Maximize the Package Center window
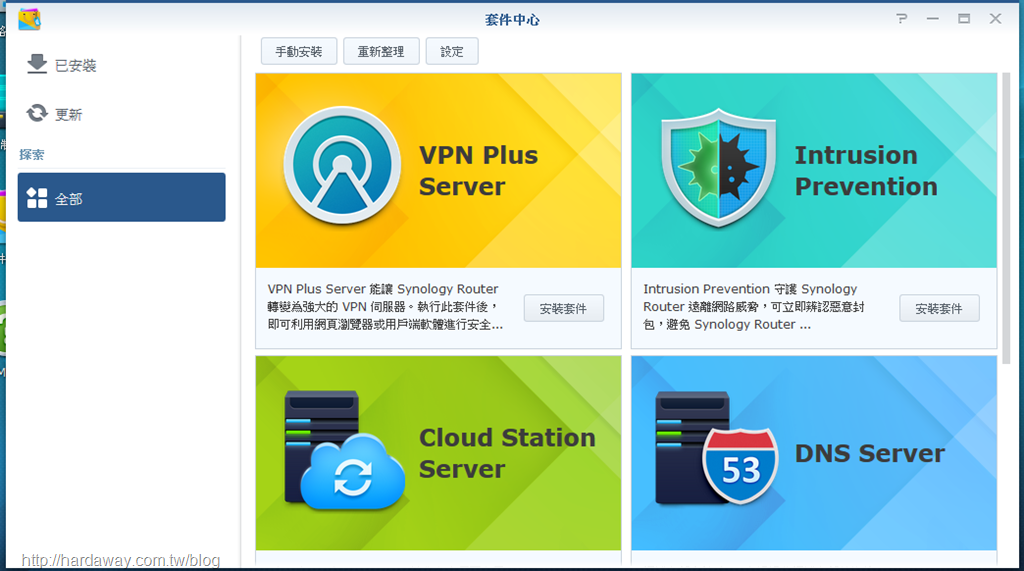 click(964, 19)
